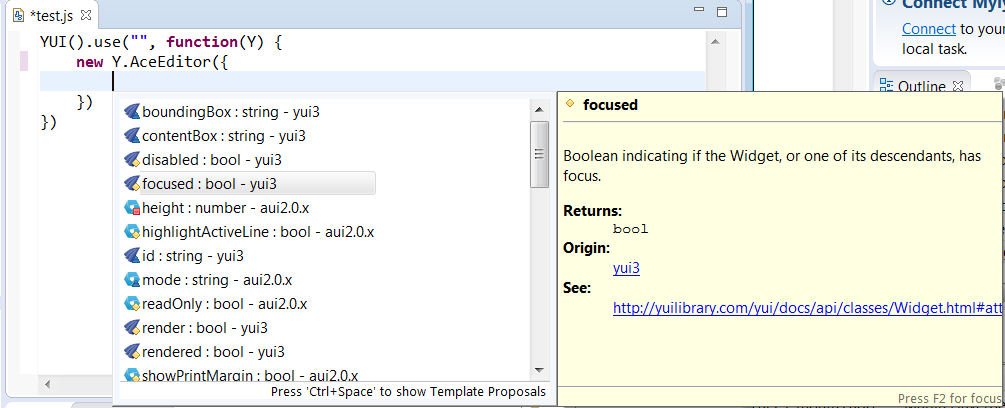Switch to the Outline view tab
Viewport: 1005px width, 408px height.
921,86
